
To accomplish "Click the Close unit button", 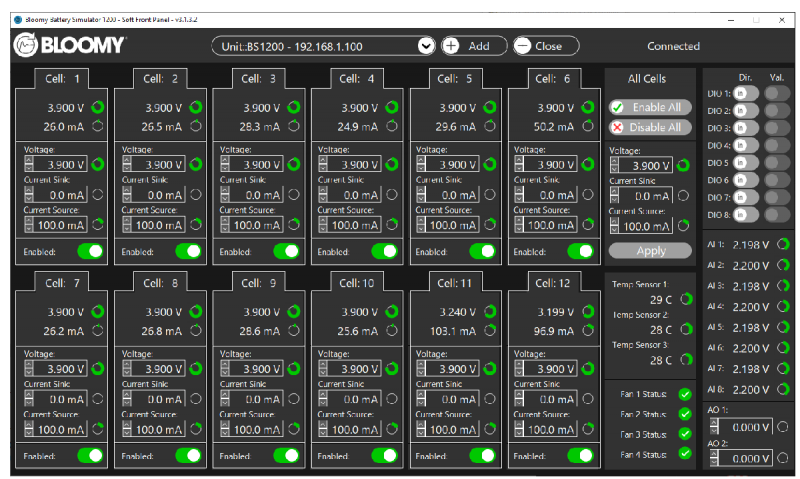I will click(x=546, y=46).
